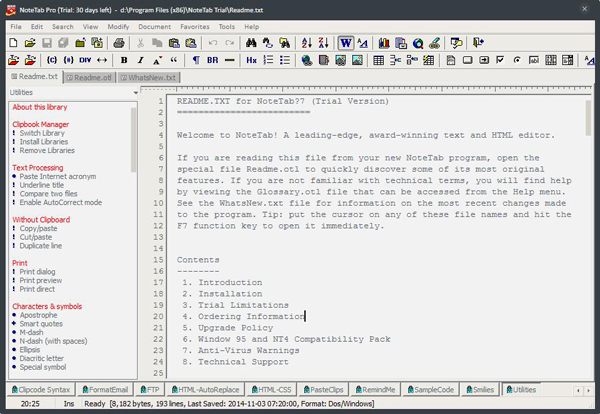Run Smart quotes clip
The image size is (600, 414).
(x=41, y=324)
